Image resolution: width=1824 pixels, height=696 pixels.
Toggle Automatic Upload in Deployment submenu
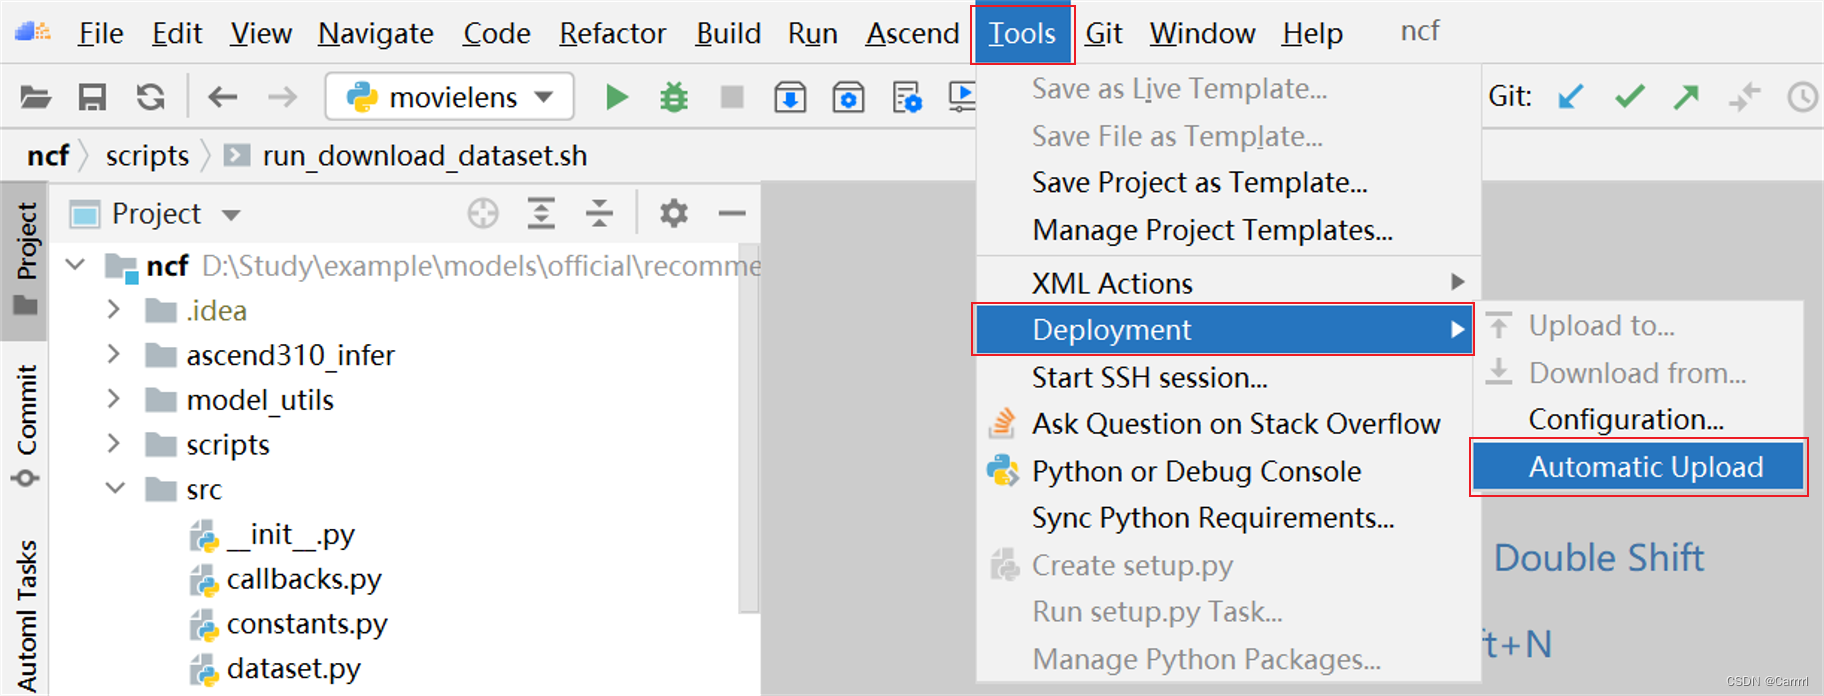pyautogui.click(x=1645, y=467)
